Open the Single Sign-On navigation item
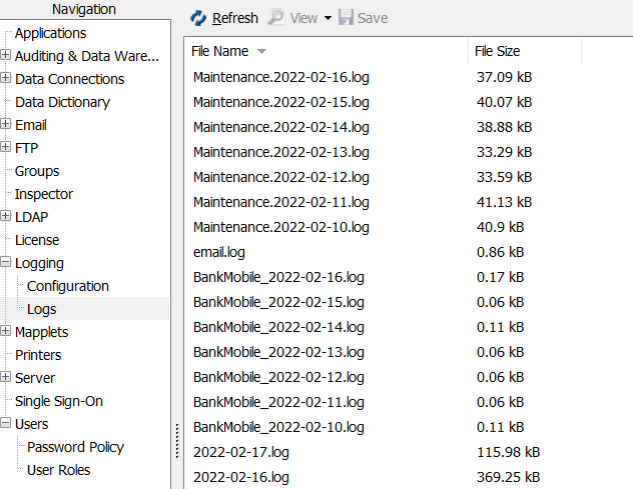 (x=59, y=401)
